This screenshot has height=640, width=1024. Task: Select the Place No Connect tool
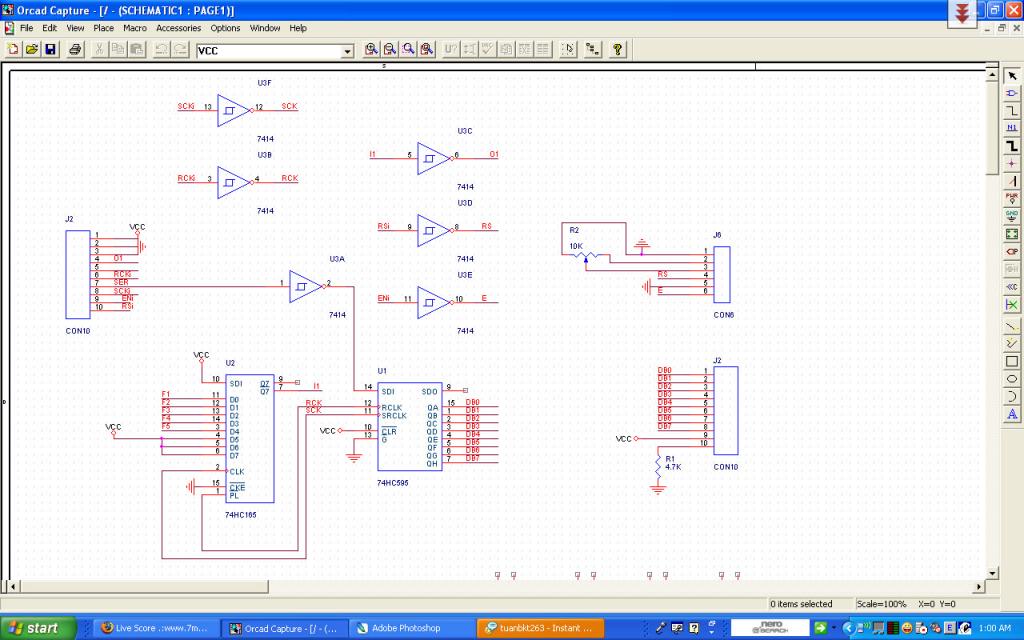[1012, 304]
